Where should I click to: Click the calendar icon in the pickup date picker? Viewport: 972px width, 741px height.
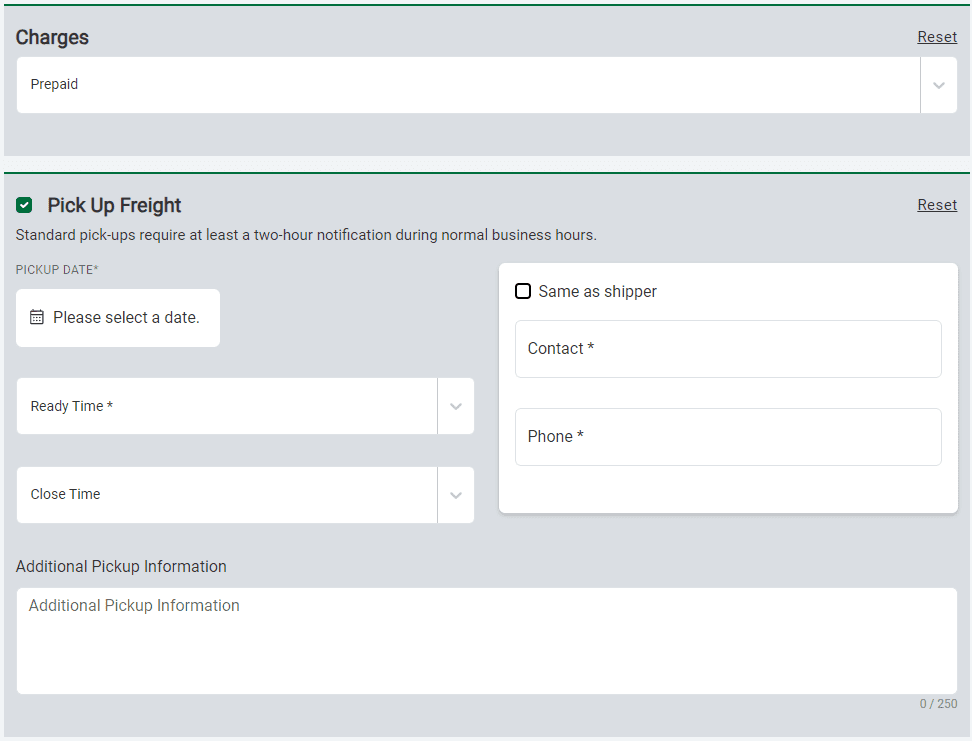click(37, 317)
